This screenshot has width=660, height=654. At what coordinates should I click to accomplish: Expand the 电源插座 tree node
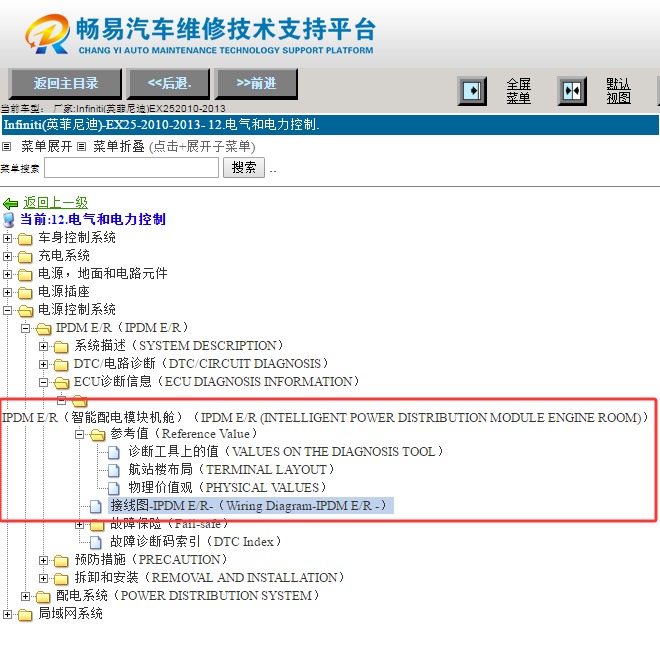point(7,292)
